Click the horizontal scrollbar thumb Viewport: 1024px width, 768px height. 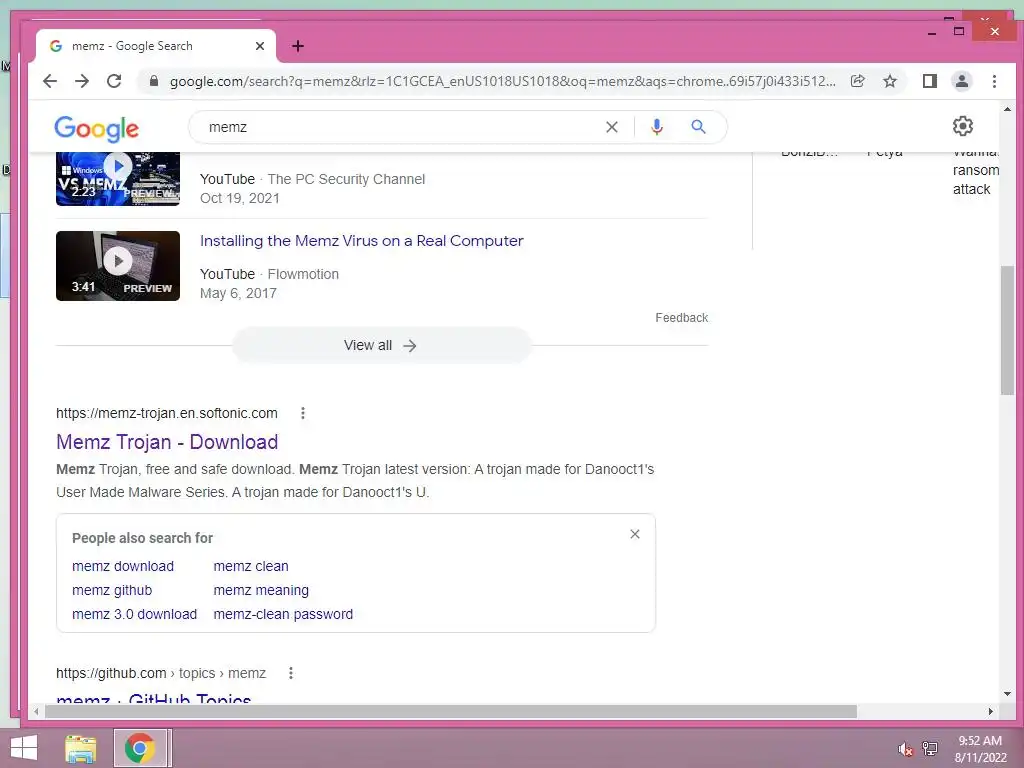click(x=451, y=711)
